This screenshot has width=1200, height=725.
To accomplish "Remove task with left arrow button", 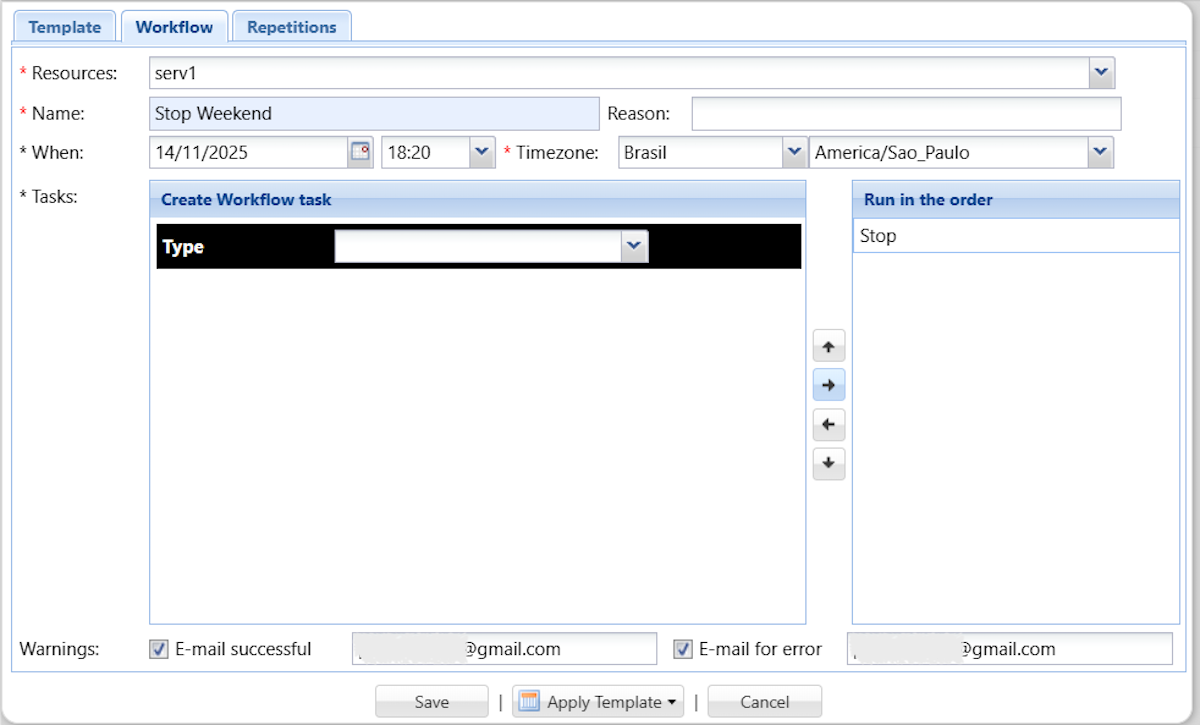I will (x=828, y=424).
